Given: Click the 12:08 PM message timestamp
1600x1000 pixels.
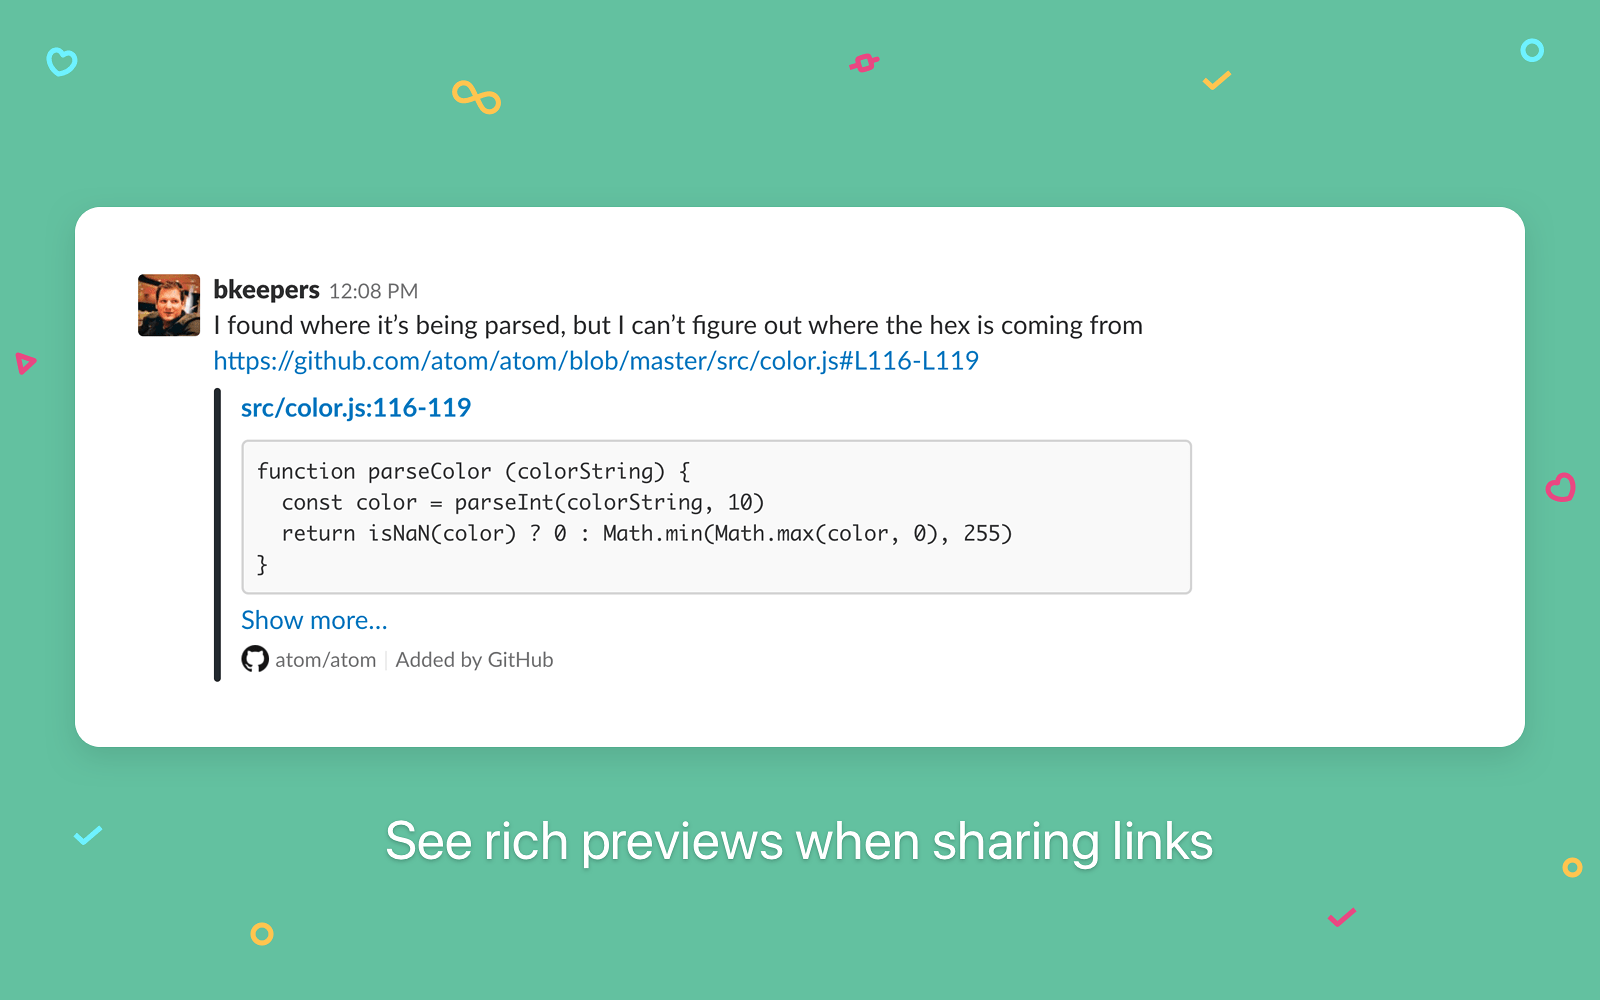Looking at the screenshot, I should point(373,291).
